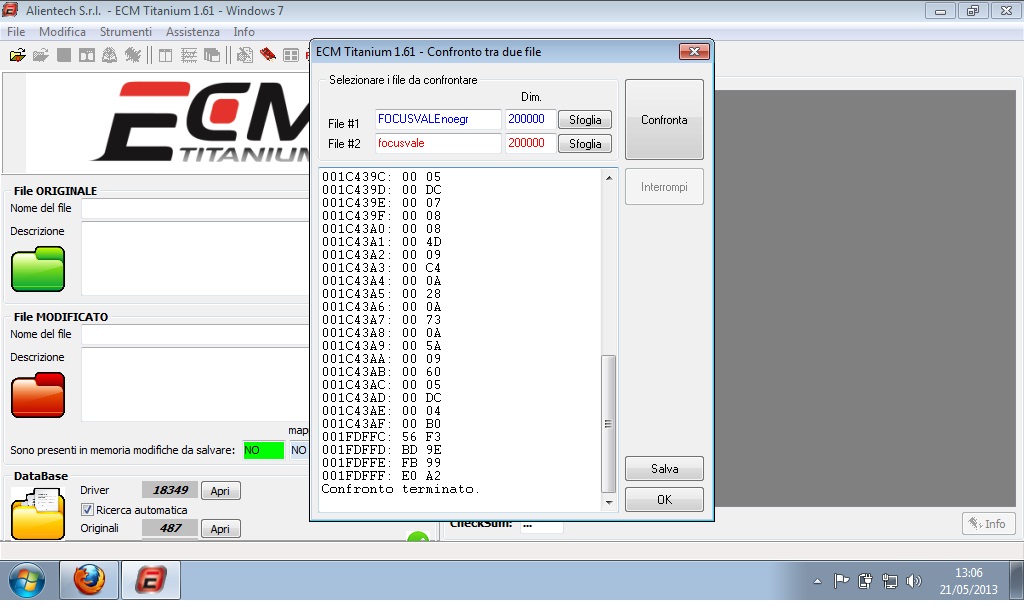This screenshot has height=612, width=1024.
Task: Close the Confronto tra due file dialog
Action: (694, 52)
